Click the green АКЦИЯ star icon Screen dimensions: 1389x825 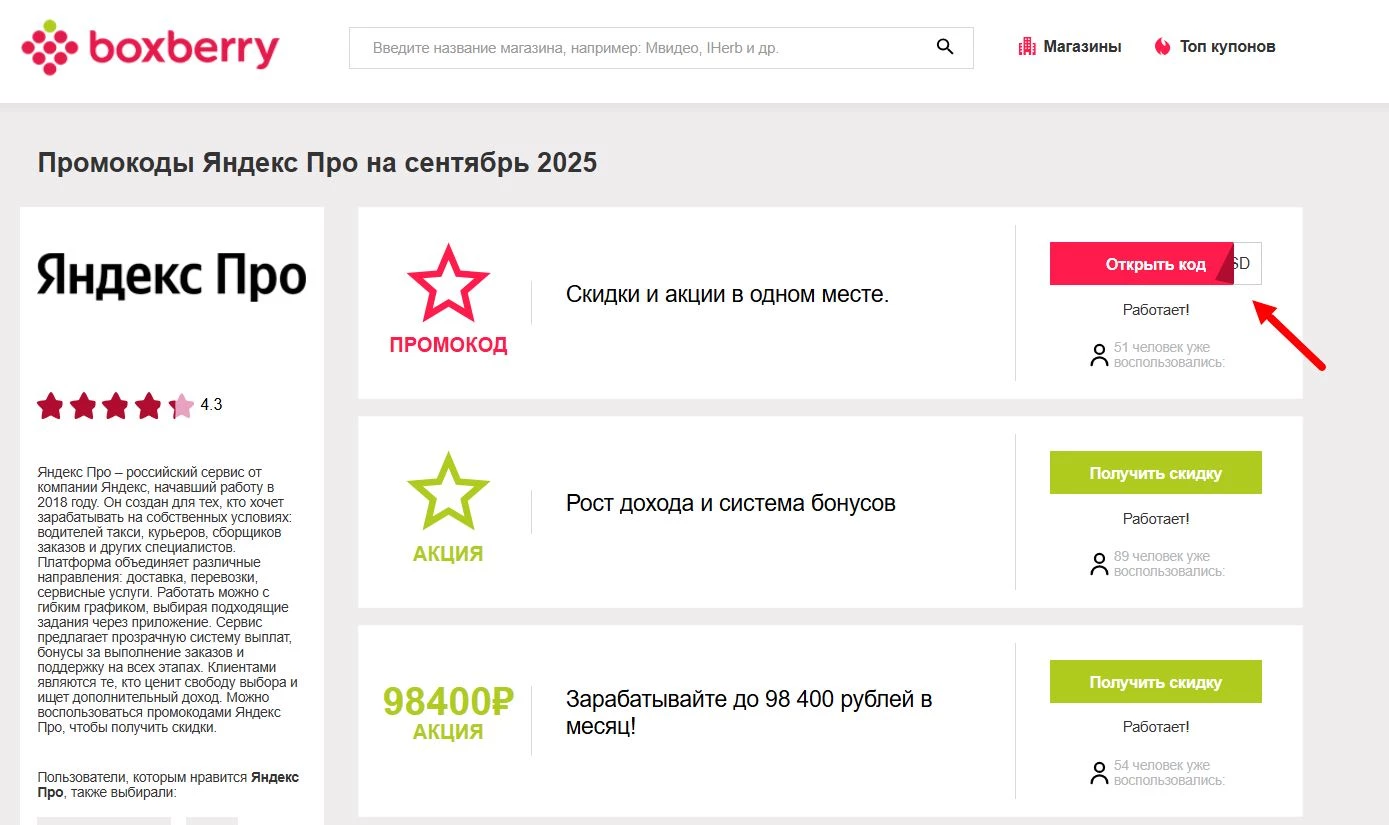click(448, 490)
